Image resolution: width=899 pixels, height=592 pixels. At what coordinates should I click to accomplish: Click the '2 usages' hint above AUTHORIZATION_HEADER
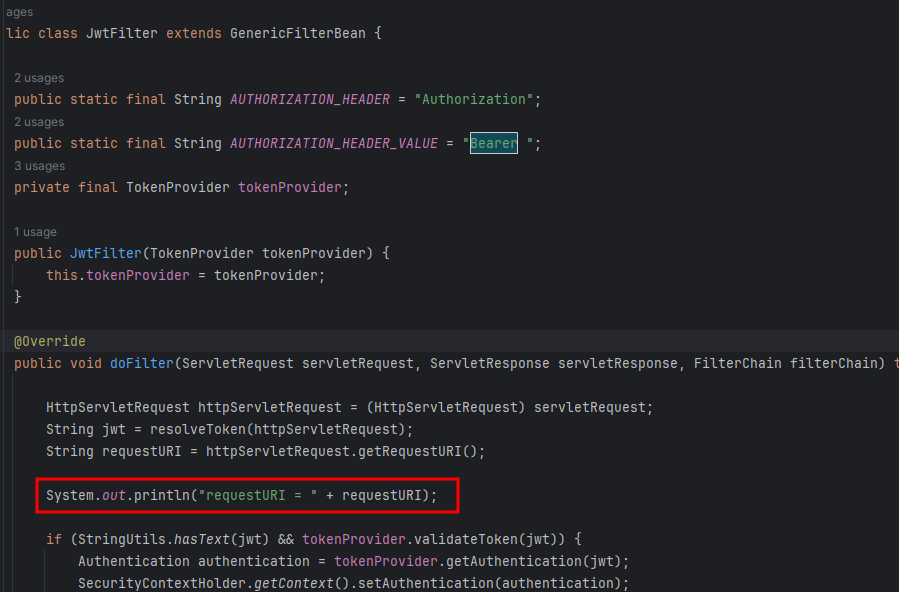point(39,78)
